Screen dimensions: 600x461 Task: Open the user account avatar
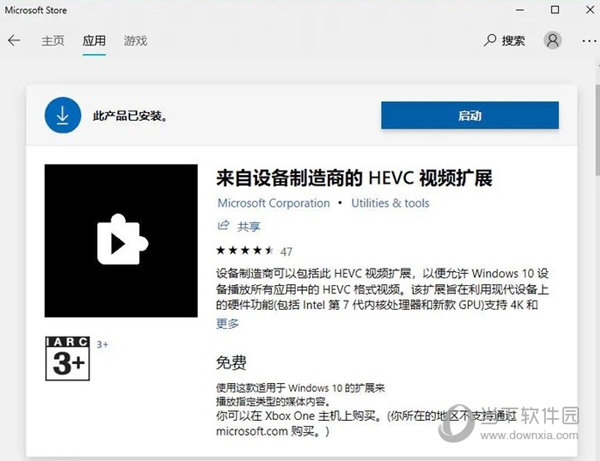pyautogui.click(x=553, y=40)
